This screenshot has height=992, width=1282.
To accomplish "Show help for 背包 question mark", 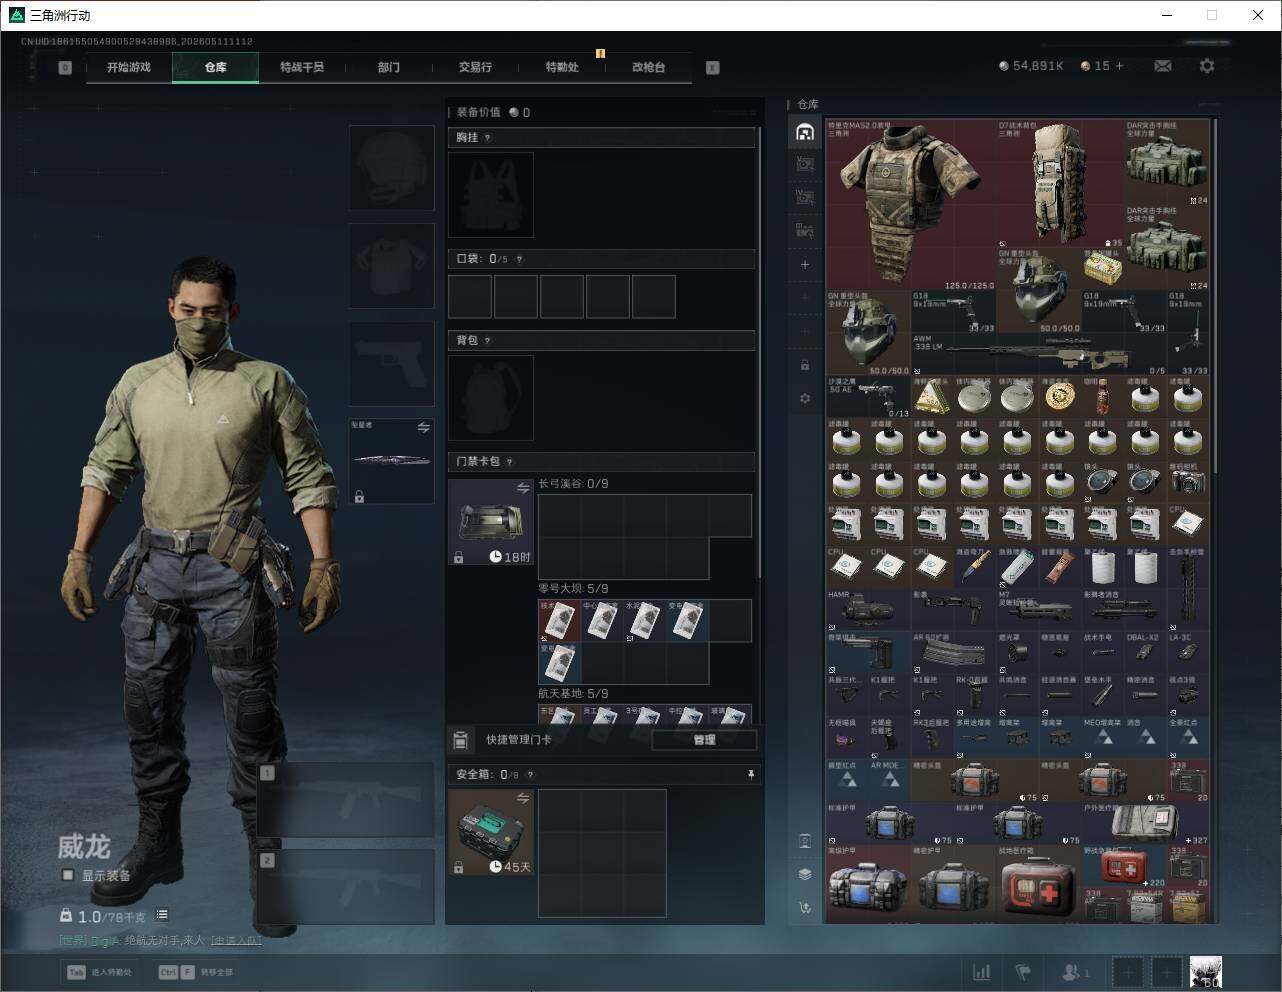I will pyautogui.click(x=488, y=341).
